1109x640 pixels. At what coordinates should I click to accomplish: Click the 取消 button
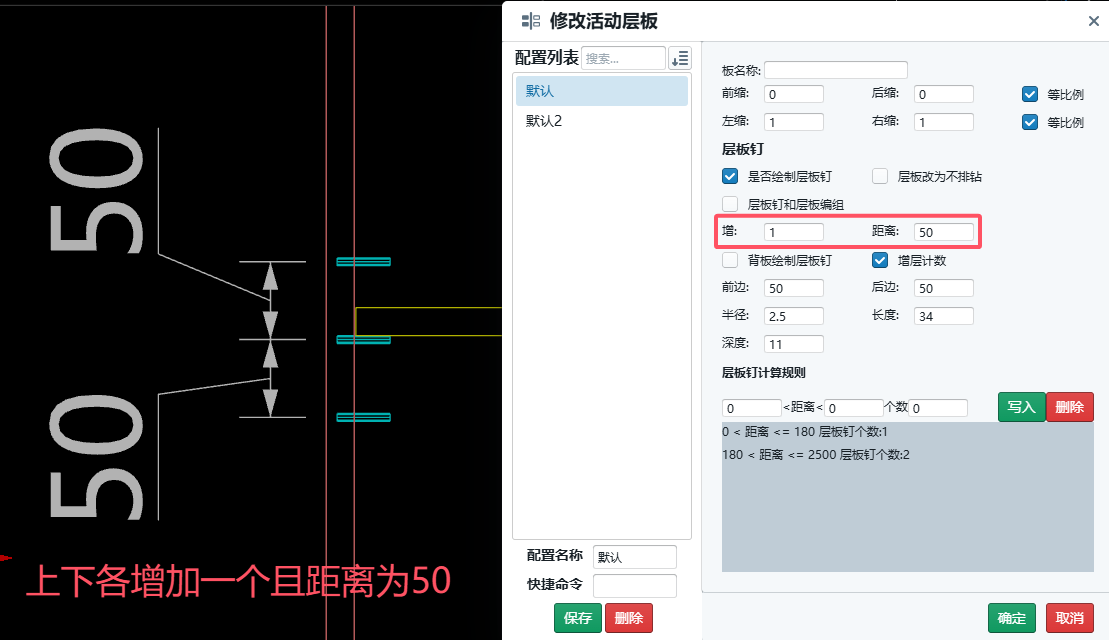tap(1070, 618)
